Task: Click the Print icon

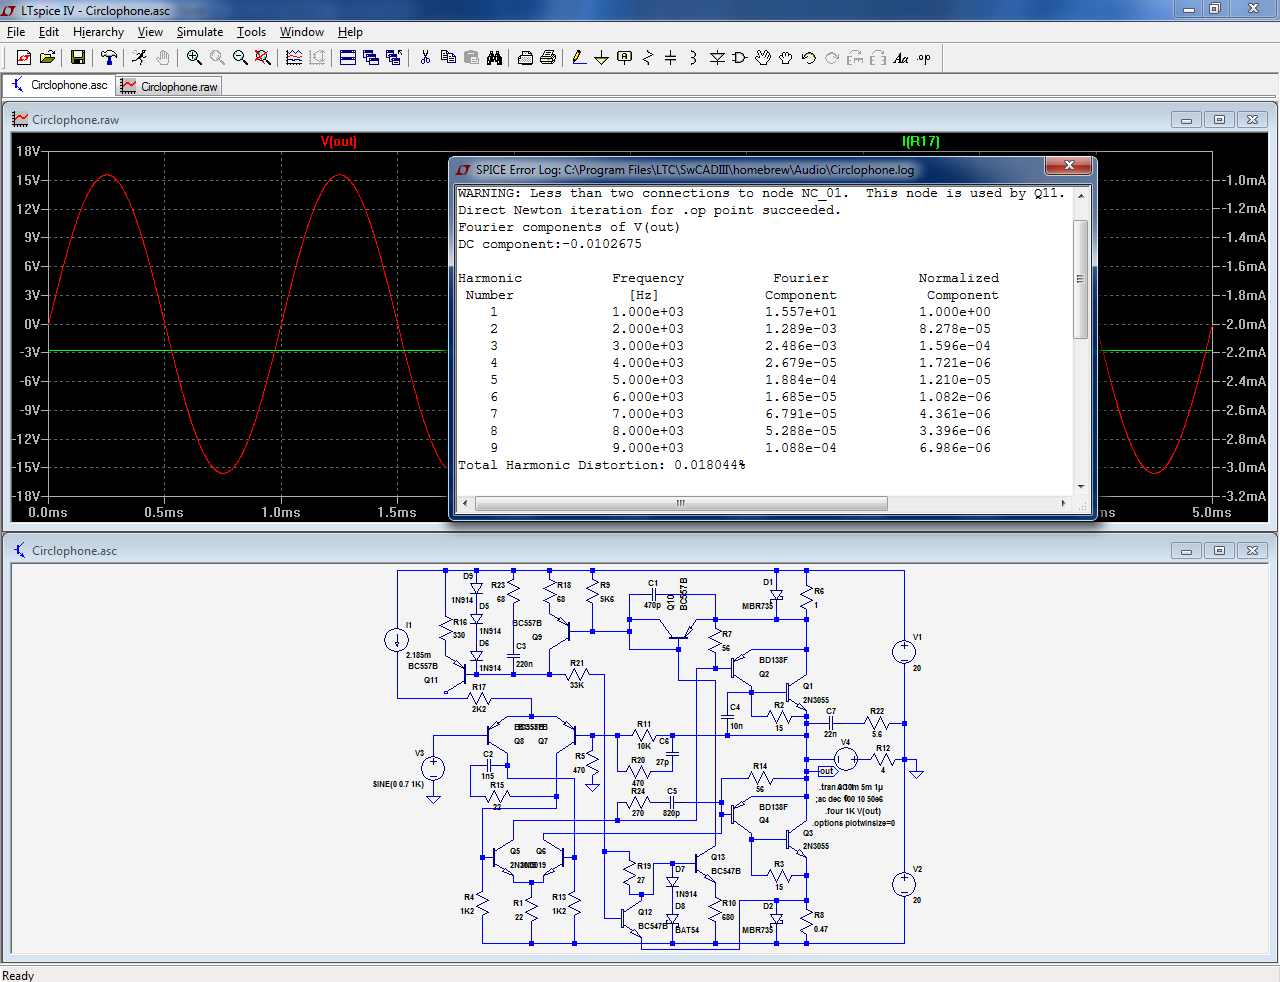Action: click(548, 58)
